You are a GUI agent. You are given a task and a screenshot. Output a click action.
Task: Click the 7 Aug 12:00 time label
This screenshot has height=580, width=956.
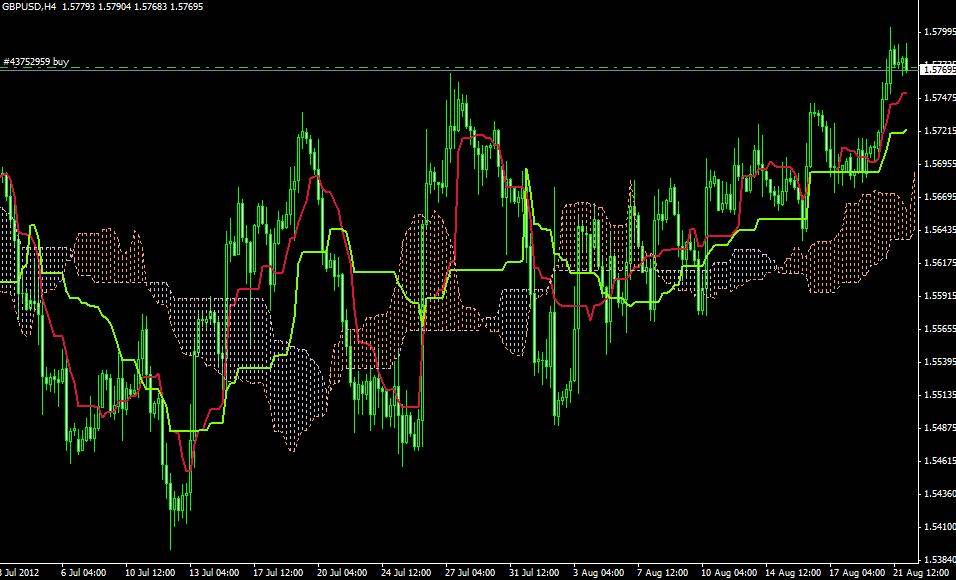663,573
